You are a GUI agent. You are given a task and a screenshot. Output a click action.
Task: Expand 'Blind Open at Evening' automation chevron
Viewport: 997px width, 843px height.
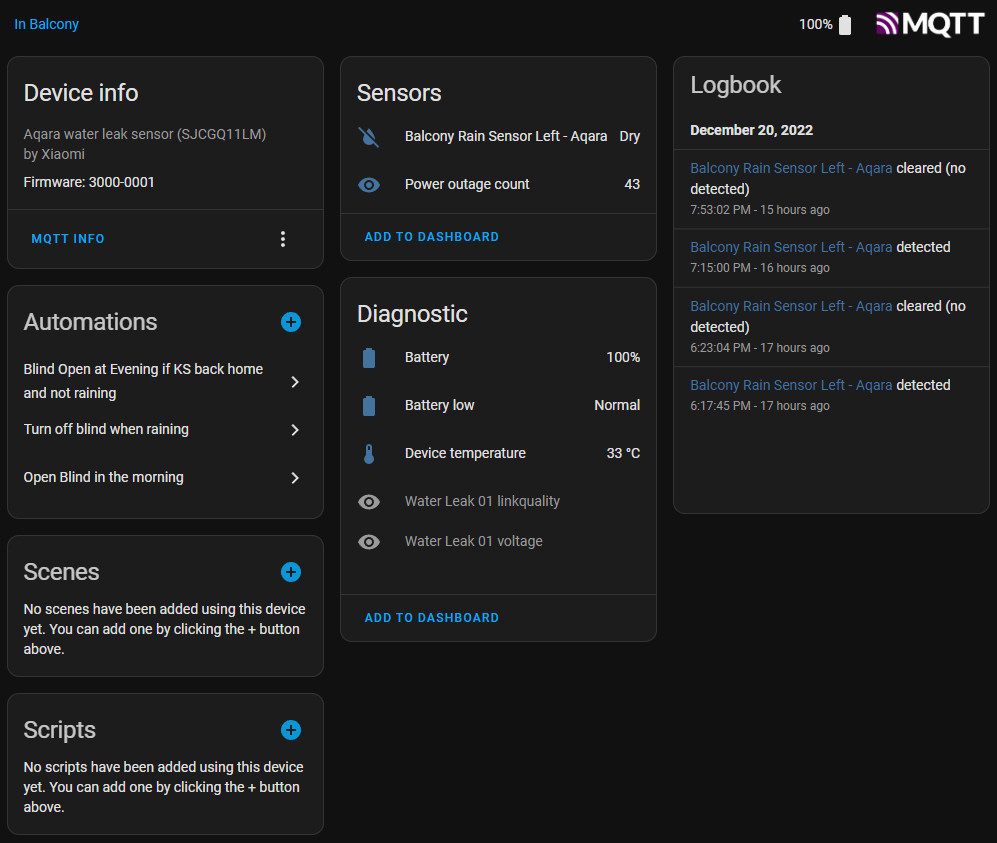coord(295,382)
